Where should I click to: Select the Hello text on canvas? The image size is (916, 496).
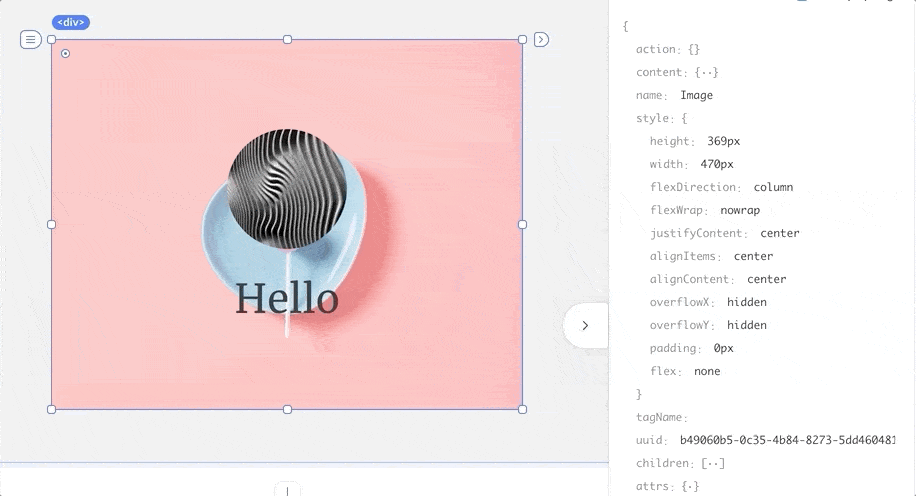click(x=287, y=299)
